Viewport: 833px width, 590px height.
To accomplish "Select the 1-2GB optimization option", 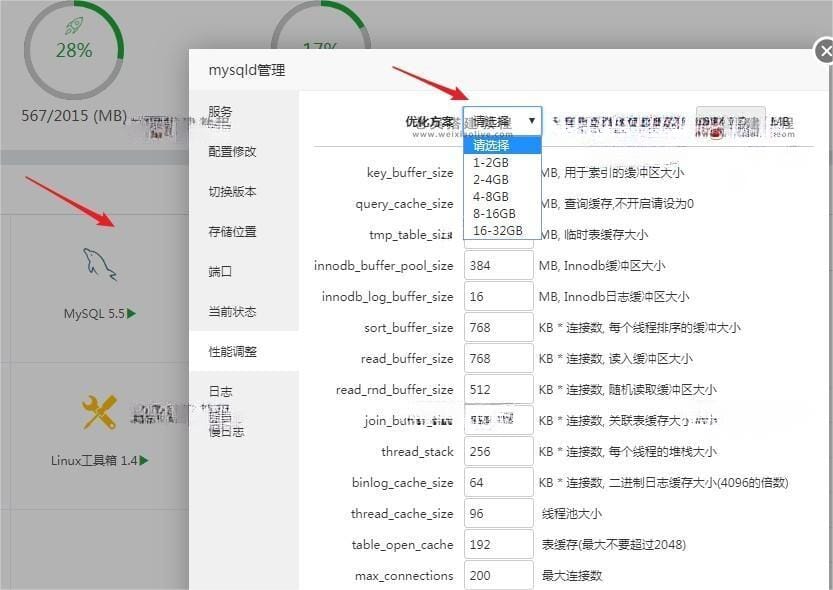I will pos(502,163).
